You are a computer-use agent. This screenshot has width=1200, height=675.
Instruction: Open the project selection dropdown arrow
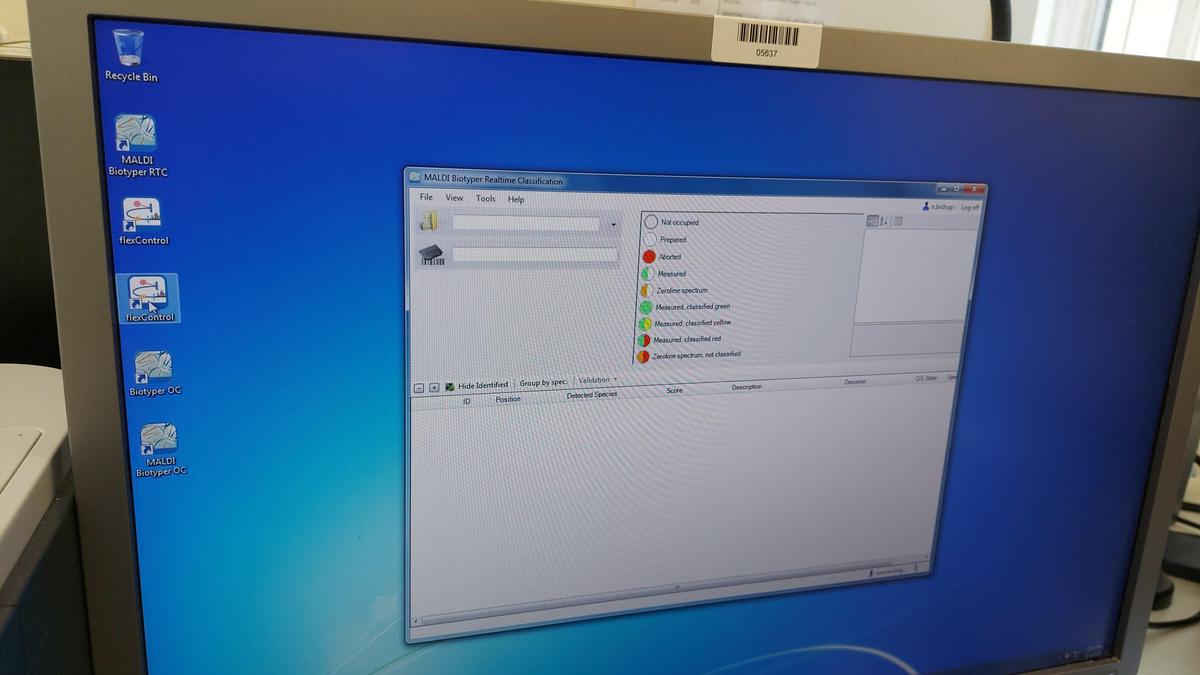pyautogui.click(x=613, y=225)
